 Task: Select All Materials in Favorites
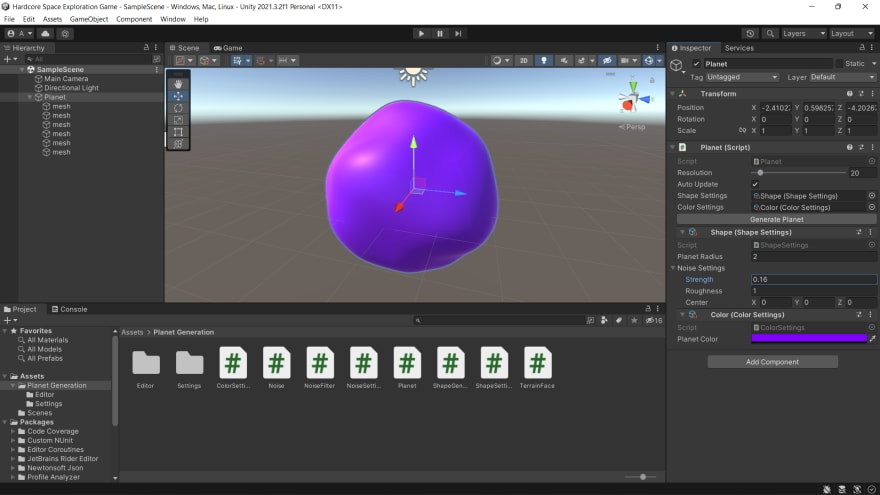point(48,340)
